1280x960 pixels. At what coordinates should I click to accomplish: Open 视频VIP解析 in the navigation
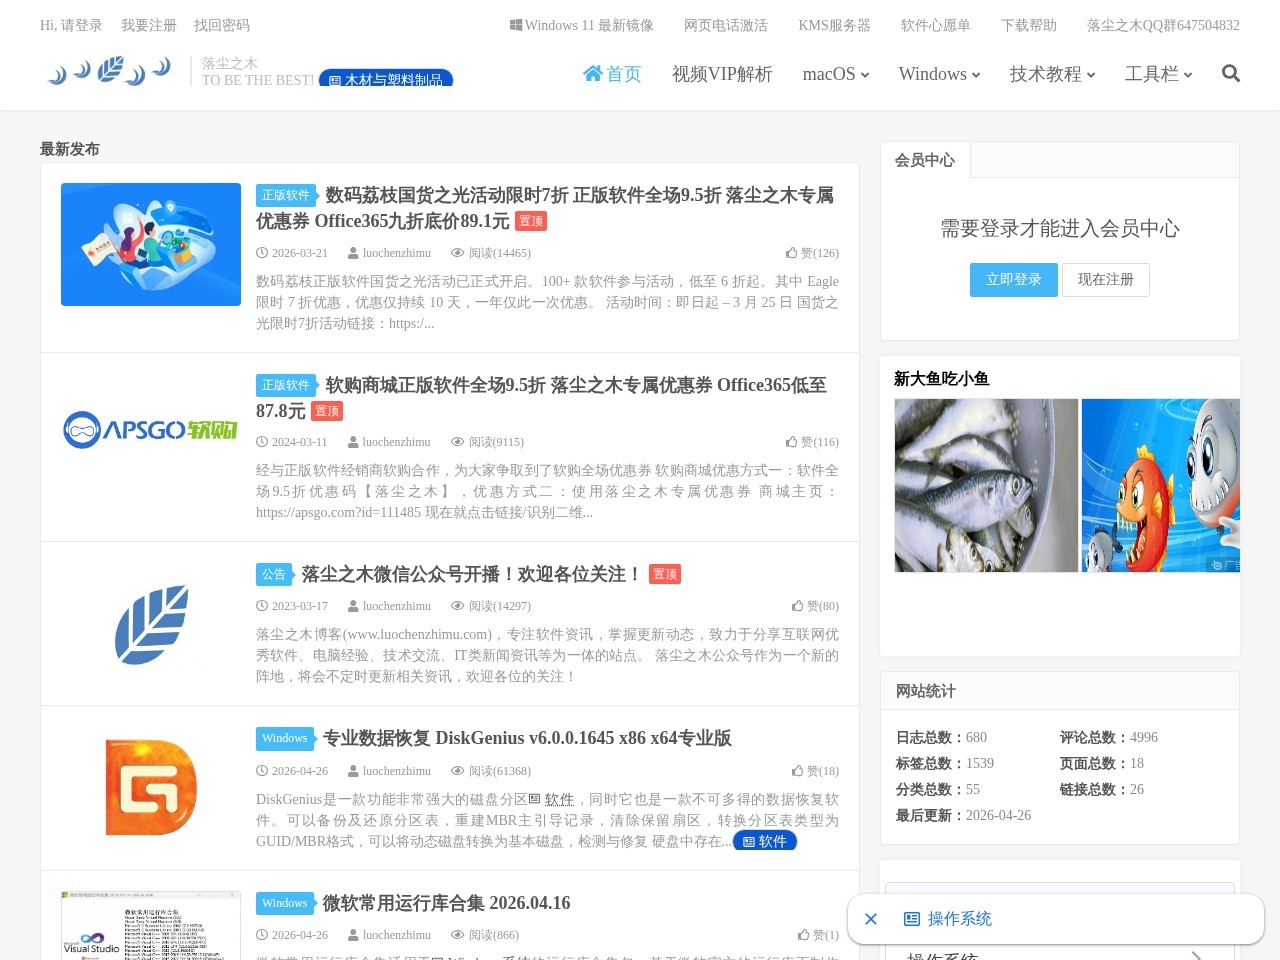pyautogui.click(x=722, y=74)
